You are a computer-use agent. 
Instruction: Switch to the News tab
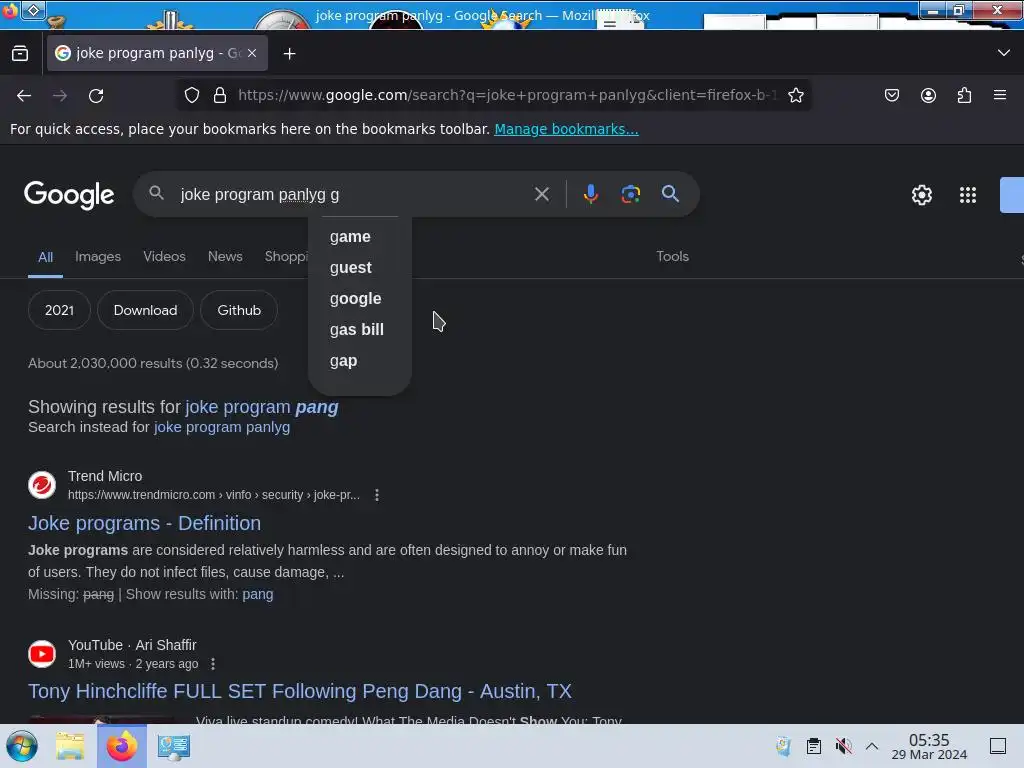(225, 256)
